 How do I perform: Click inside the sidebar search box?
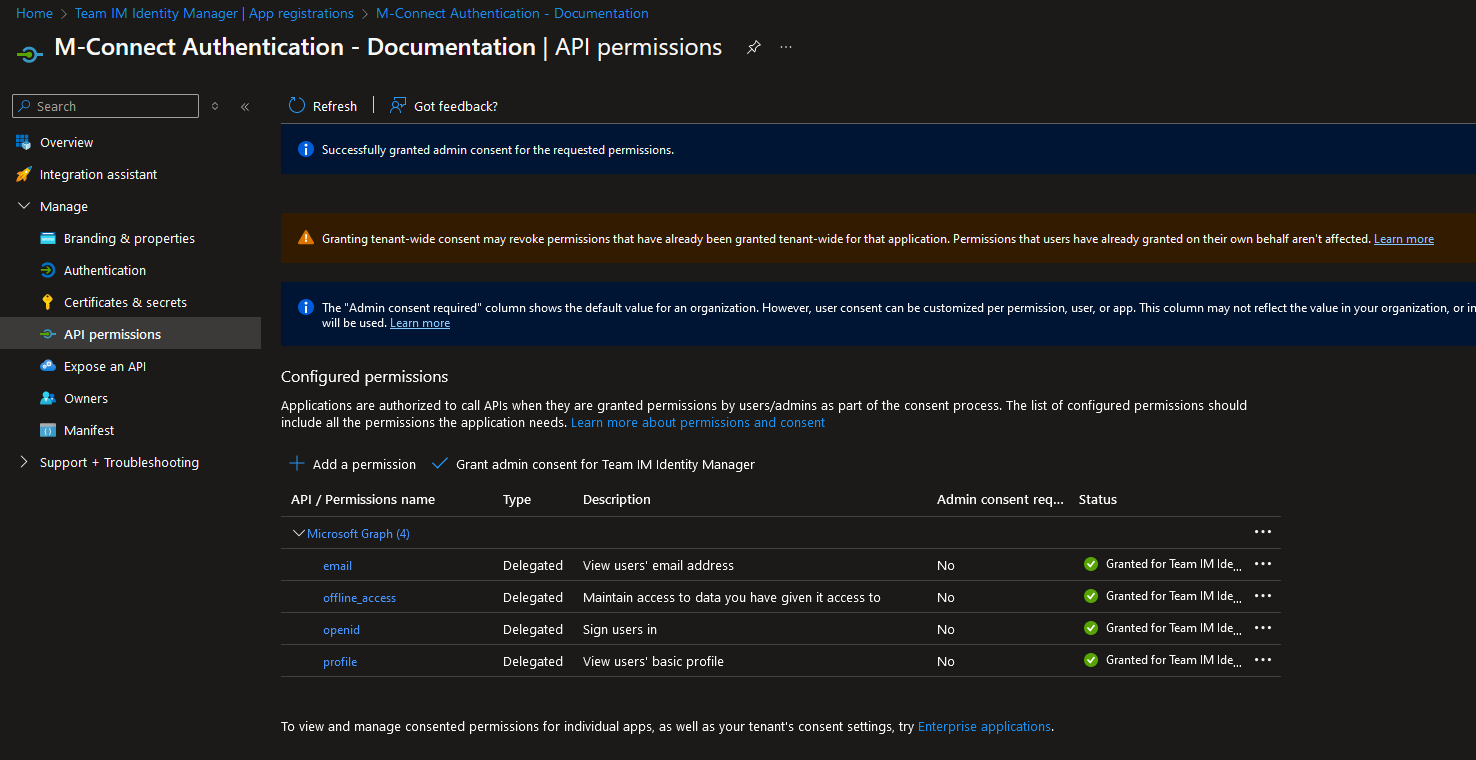pyautogui.click(x=105, y=105)
